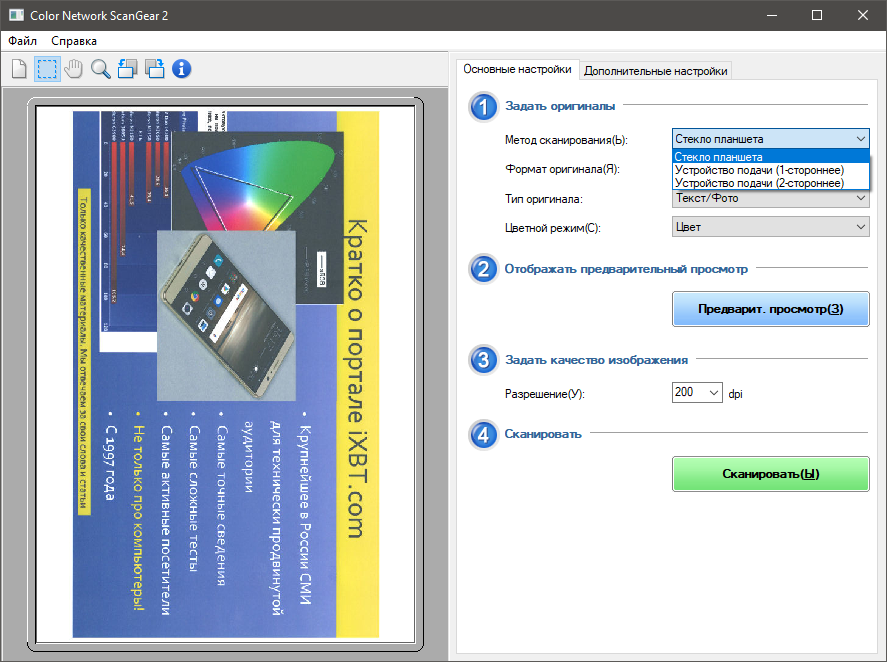This screenshot has width=887, height=662.
Task: Open the Тип оригинала Текст/Фото dropdown
Action: [x=770, y=198]
